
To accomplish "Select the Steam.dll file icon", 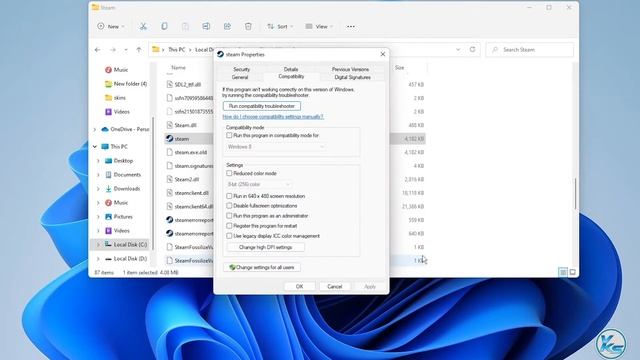I will tap(169, 125).
